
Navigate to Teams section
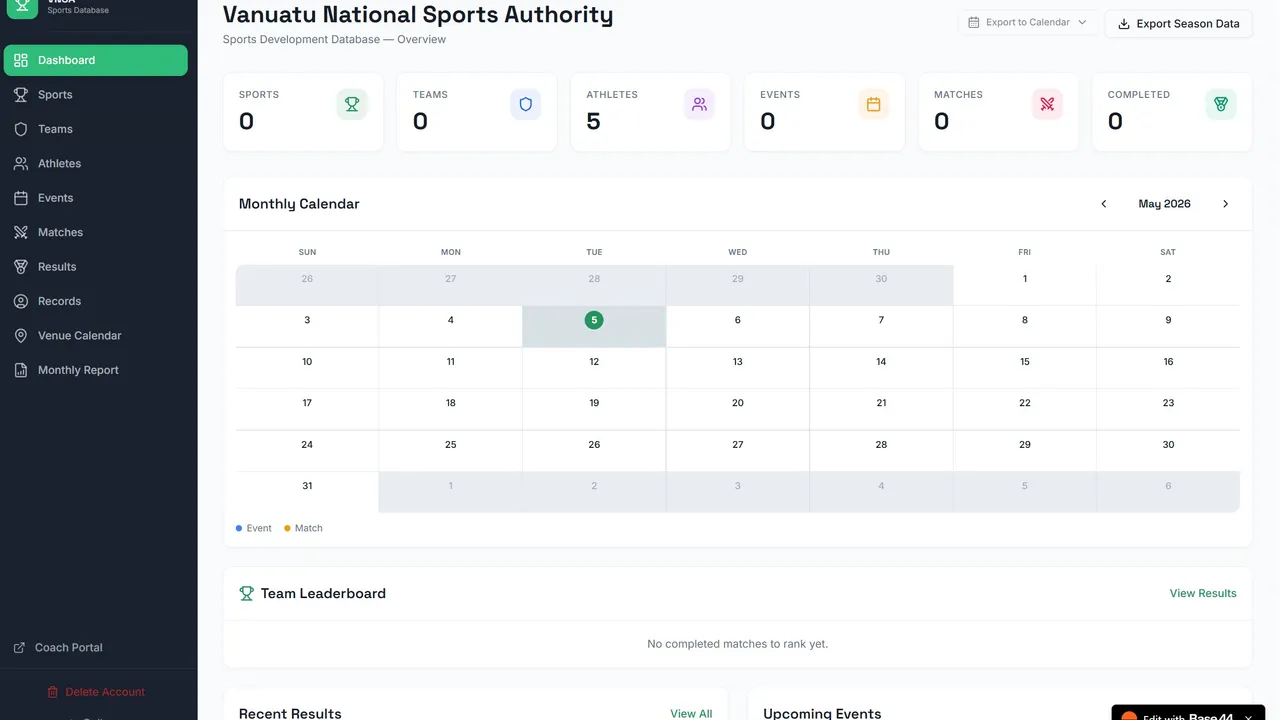click(96, 129)
